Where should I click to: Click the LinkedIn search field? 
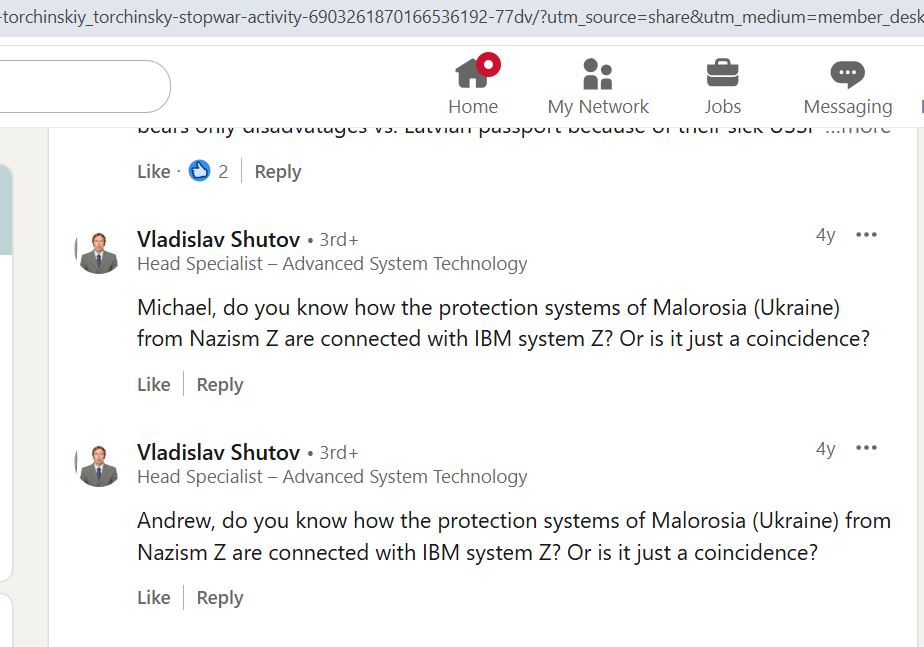(80, 87)
